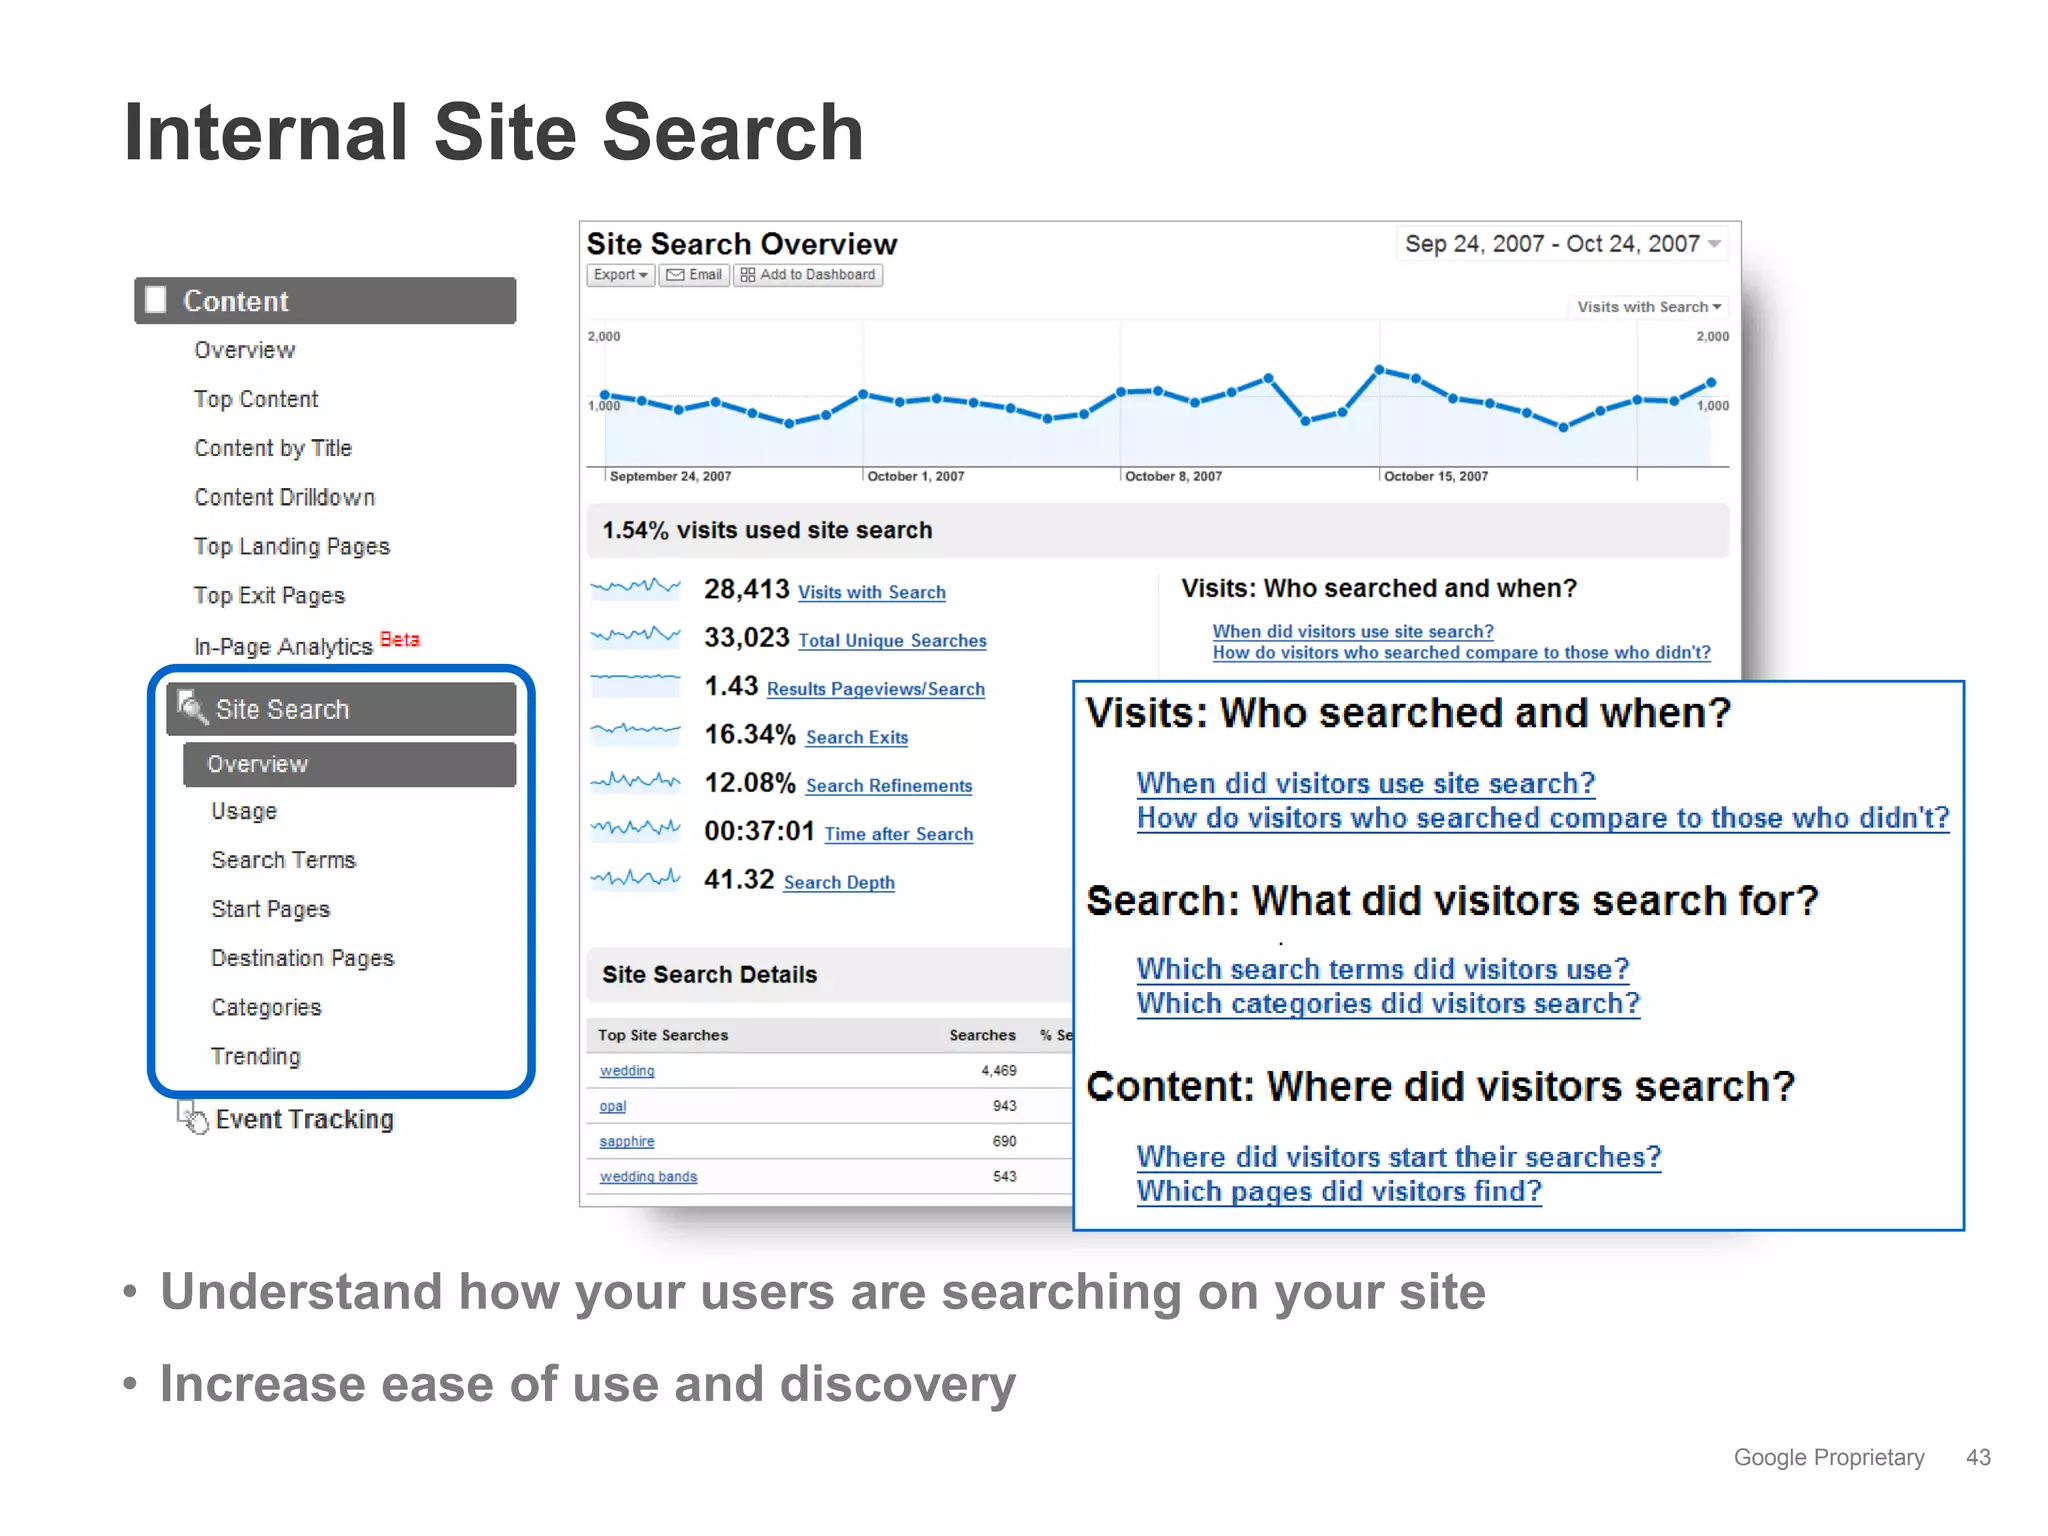The height and width of the screenshot is (1536, 2048).
Task: Click the Visits with Search sparkline
Action: click(635, 589)
